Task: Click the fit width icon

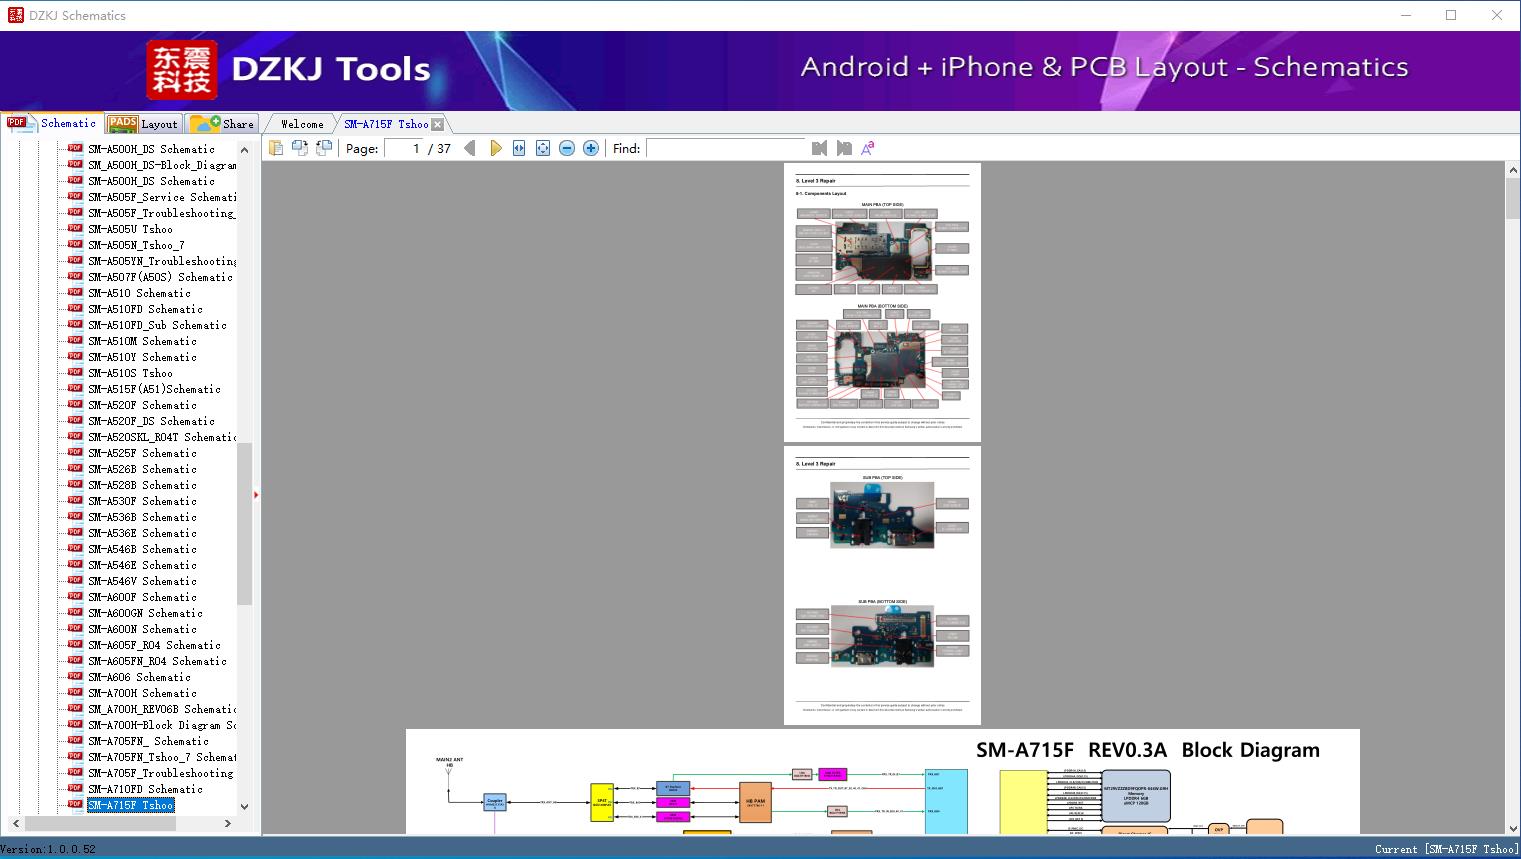Action: click(x=519, y=148)
